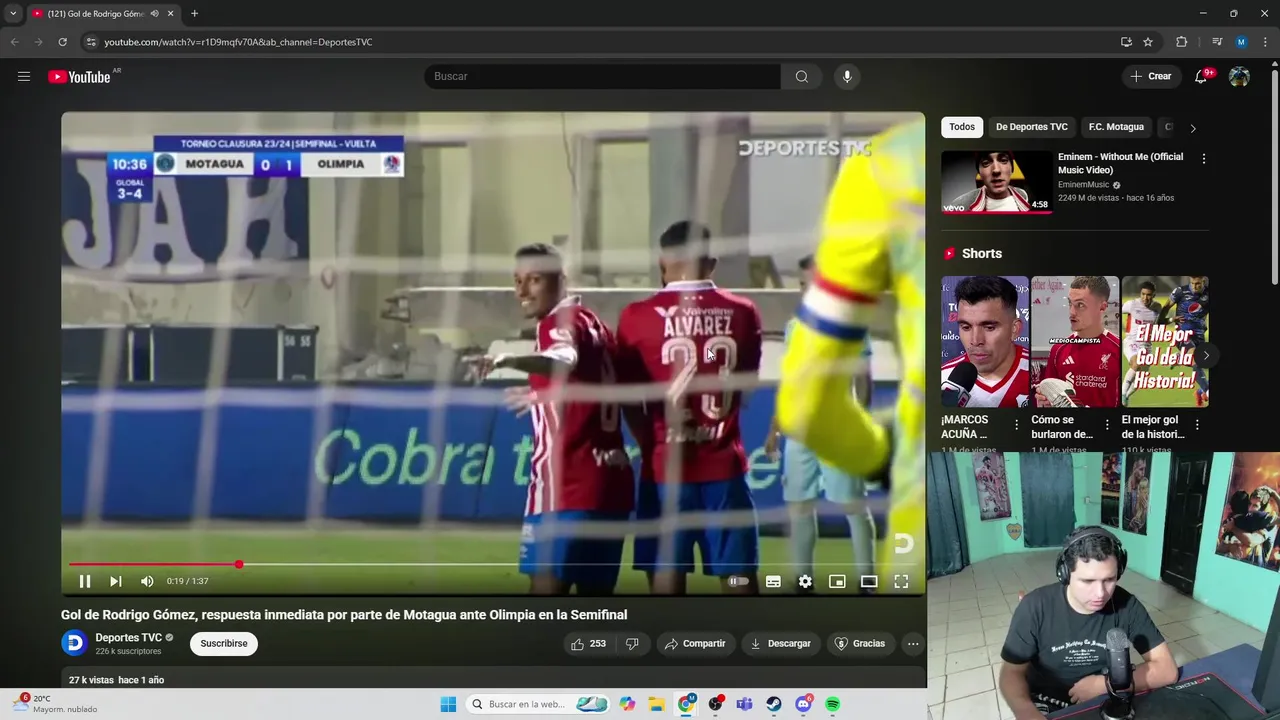This screenshot has height=720, width=1280.
Task: Open the tab search dropdown arrow
Action: 13,14
